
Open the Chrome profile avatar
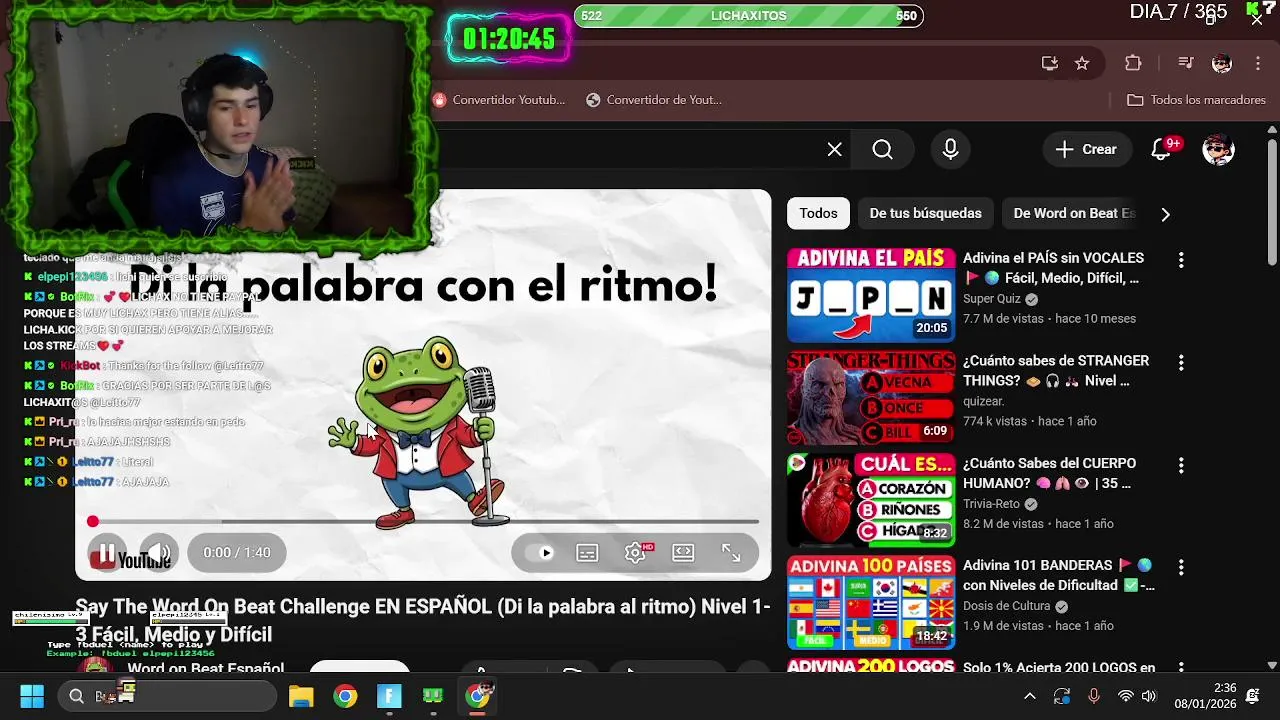tap(1222, 63)
